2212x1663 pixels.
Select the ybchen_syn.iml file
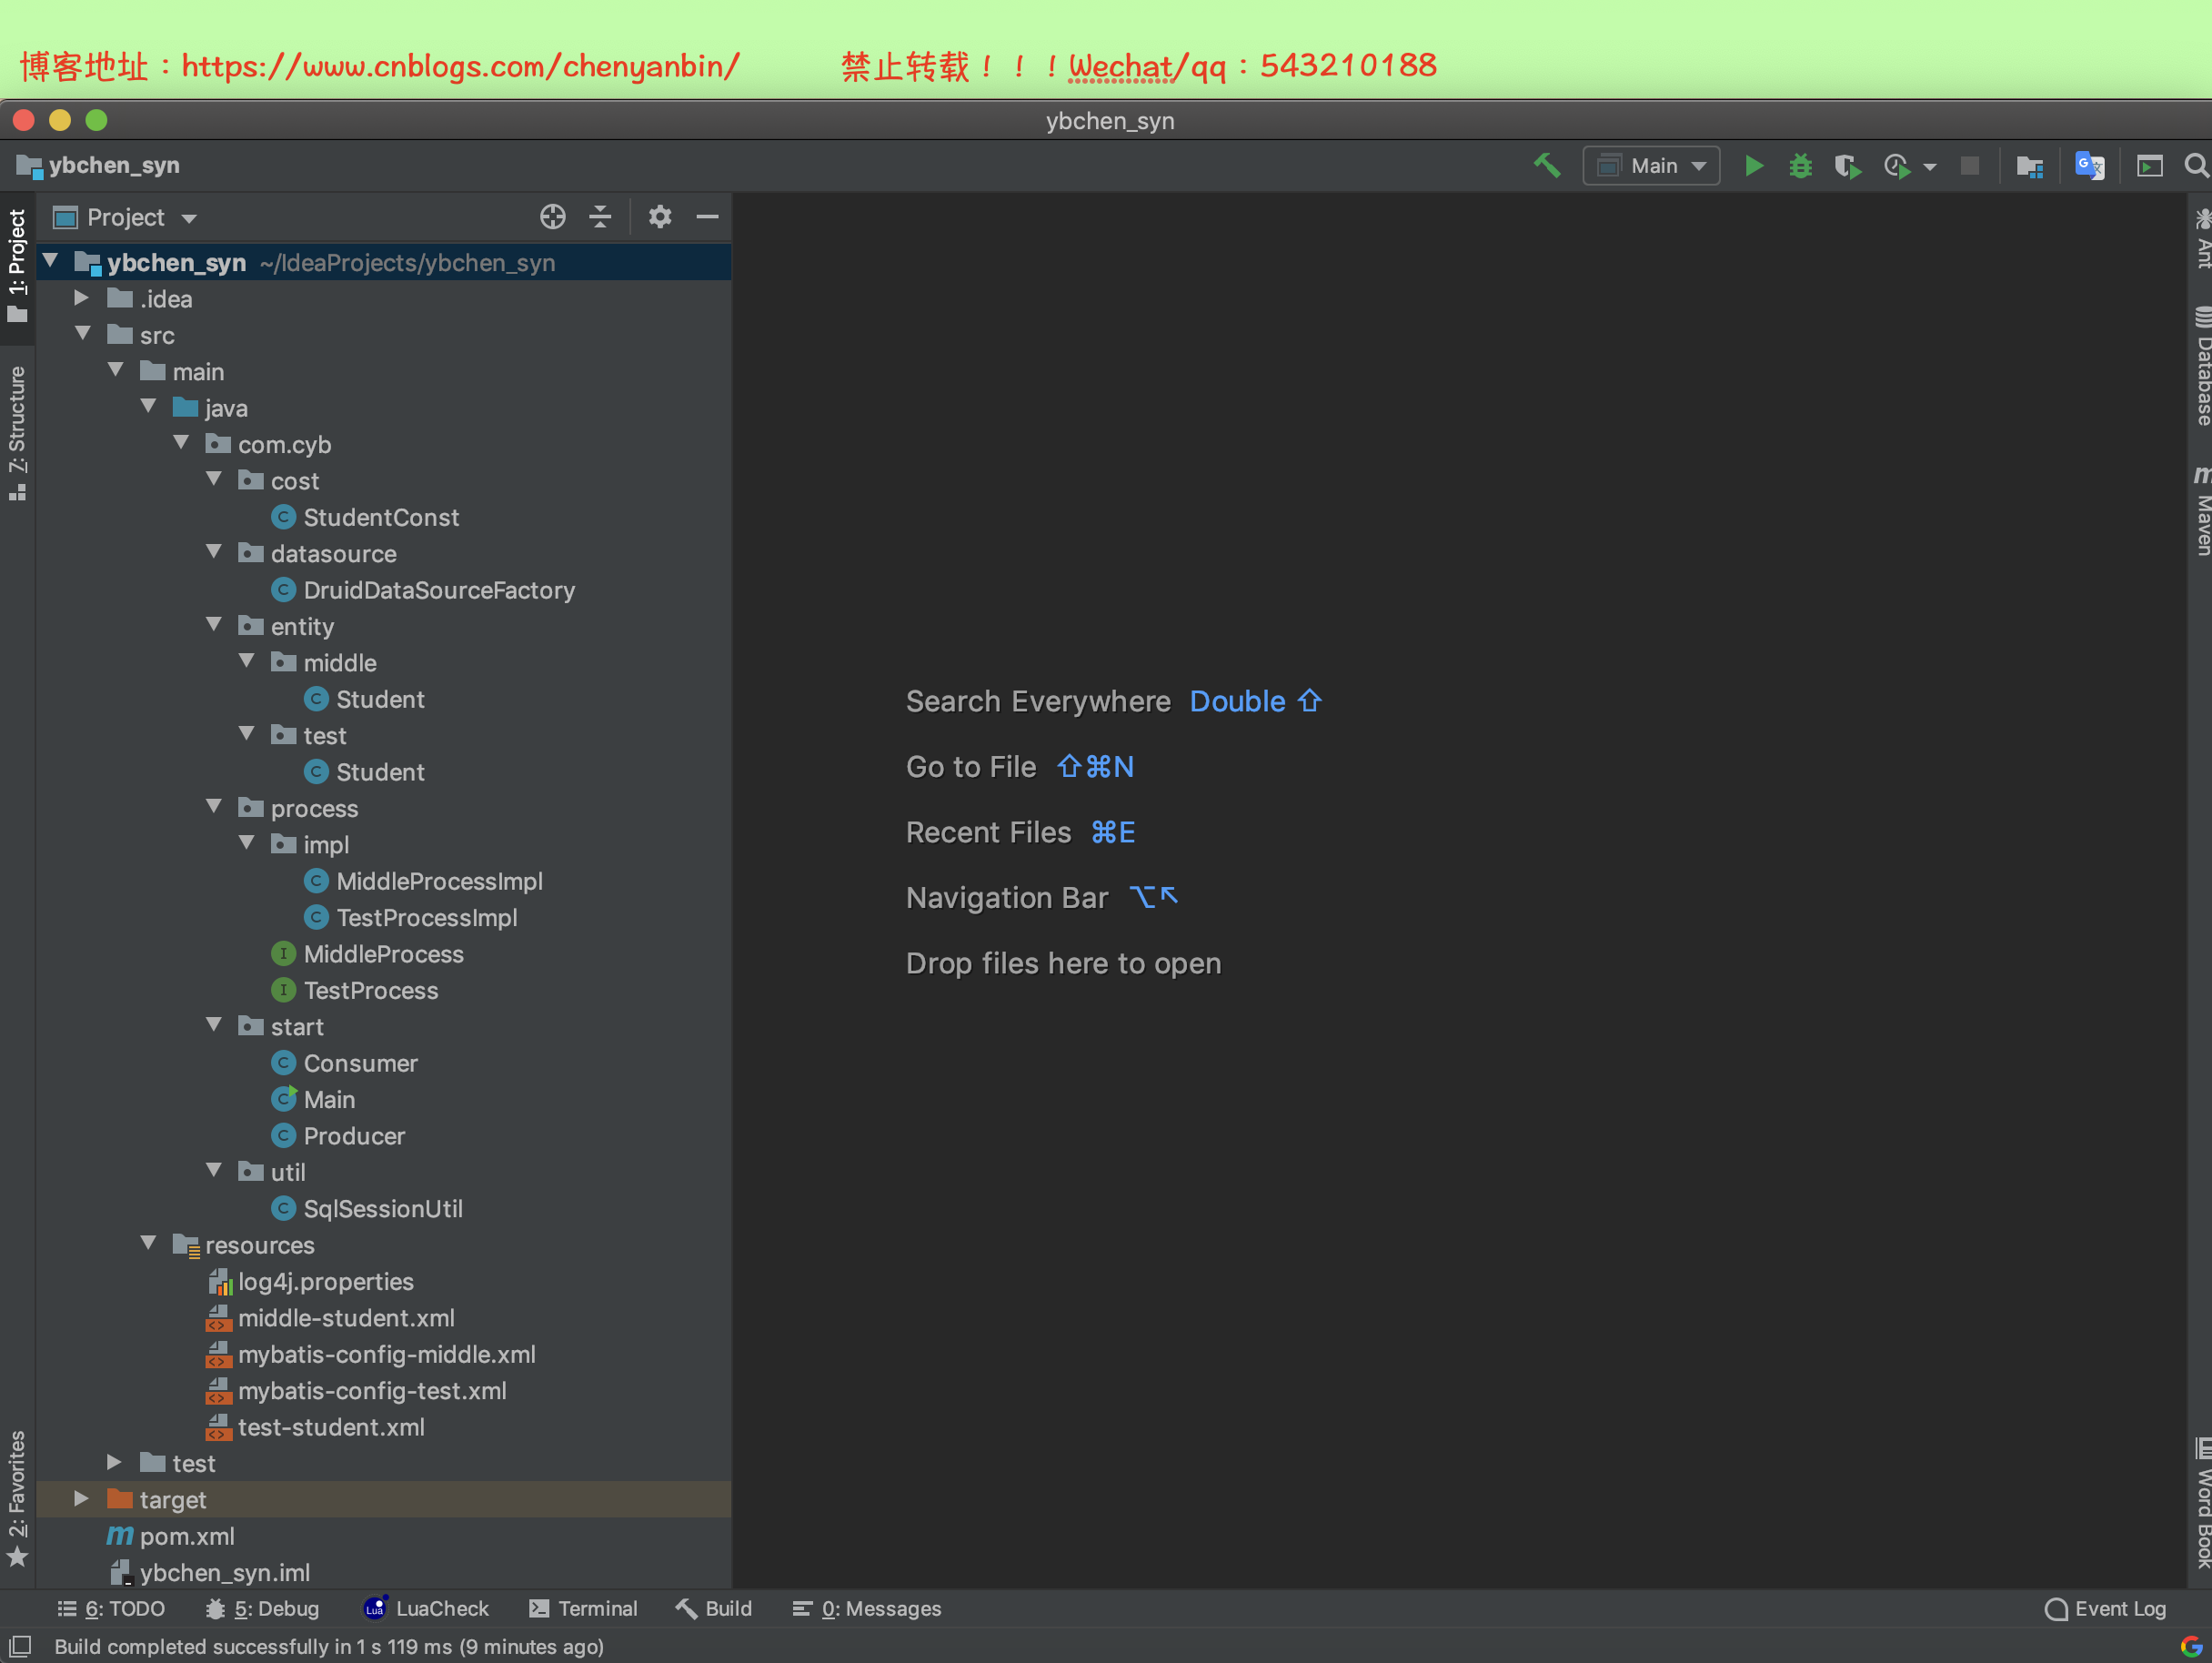[208, 1572]
